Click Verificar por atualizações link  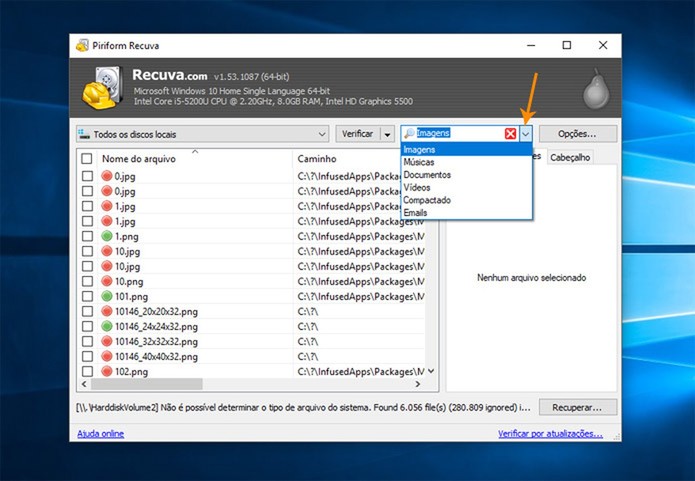pyautogui.click(x=550, y=434)
